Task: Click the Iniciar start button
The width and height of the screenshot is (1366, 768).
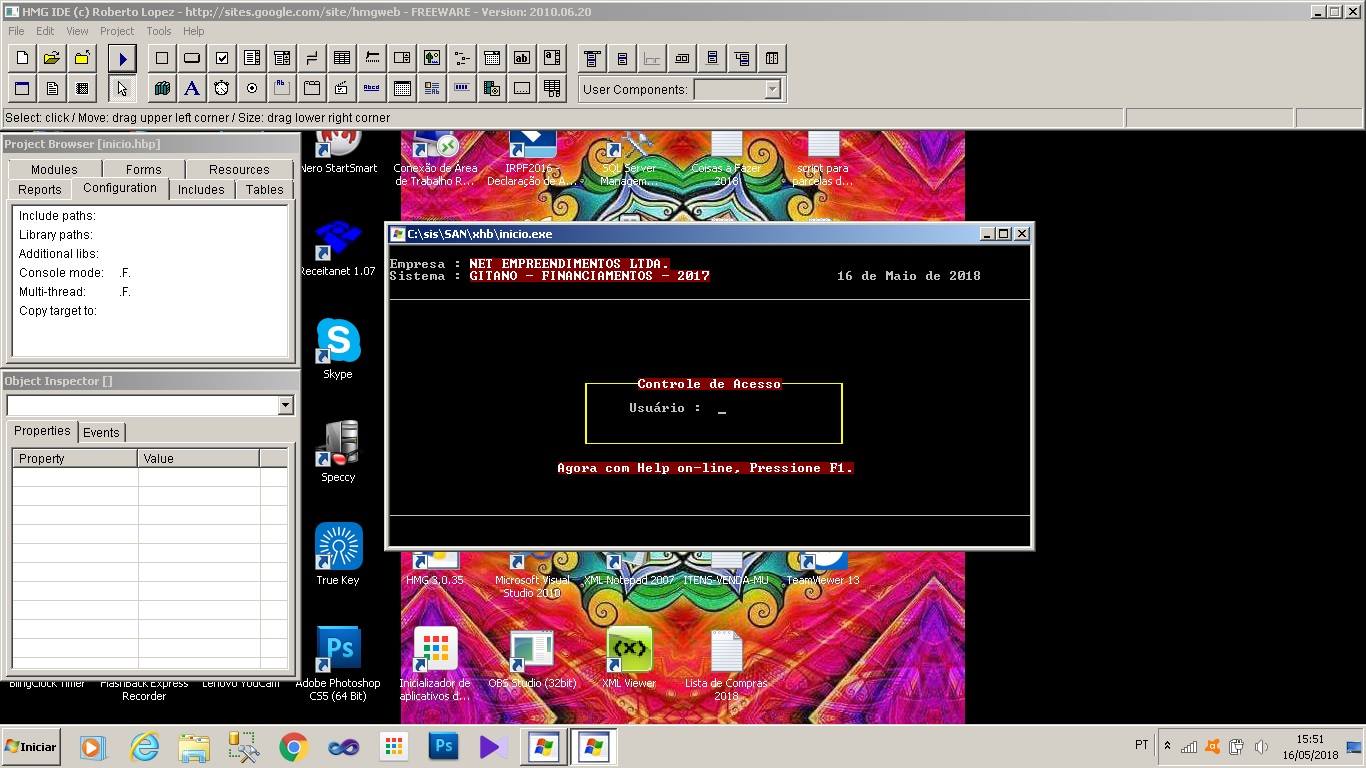Action: tap(31, 747)
